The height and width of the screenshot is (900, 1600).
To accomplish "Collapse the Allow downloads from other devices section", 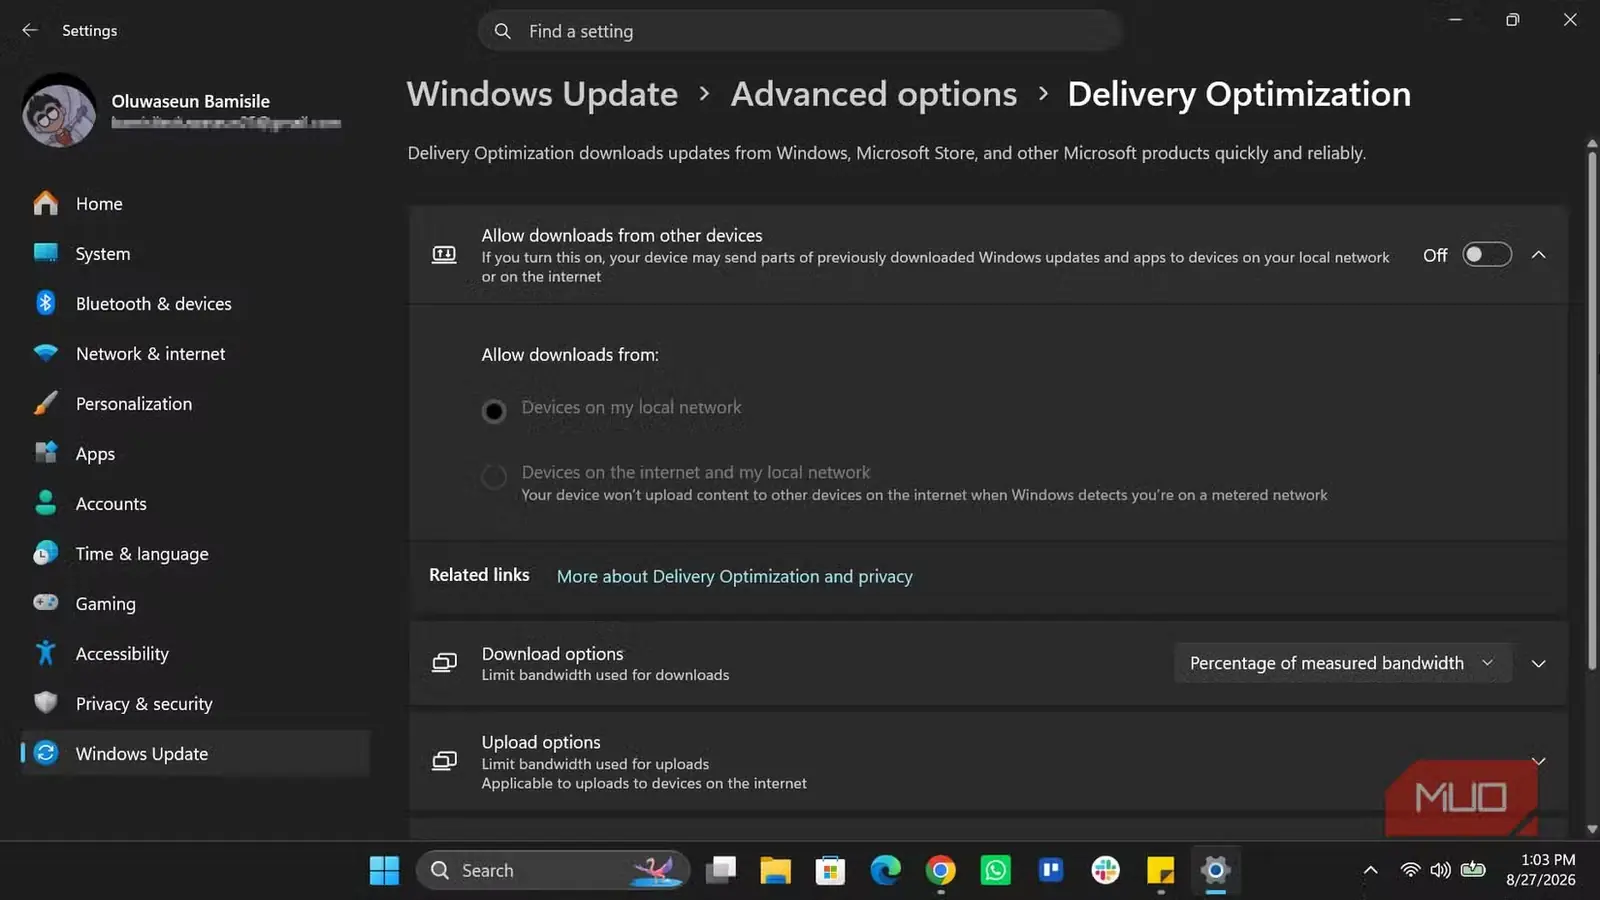I will 1539,255.
